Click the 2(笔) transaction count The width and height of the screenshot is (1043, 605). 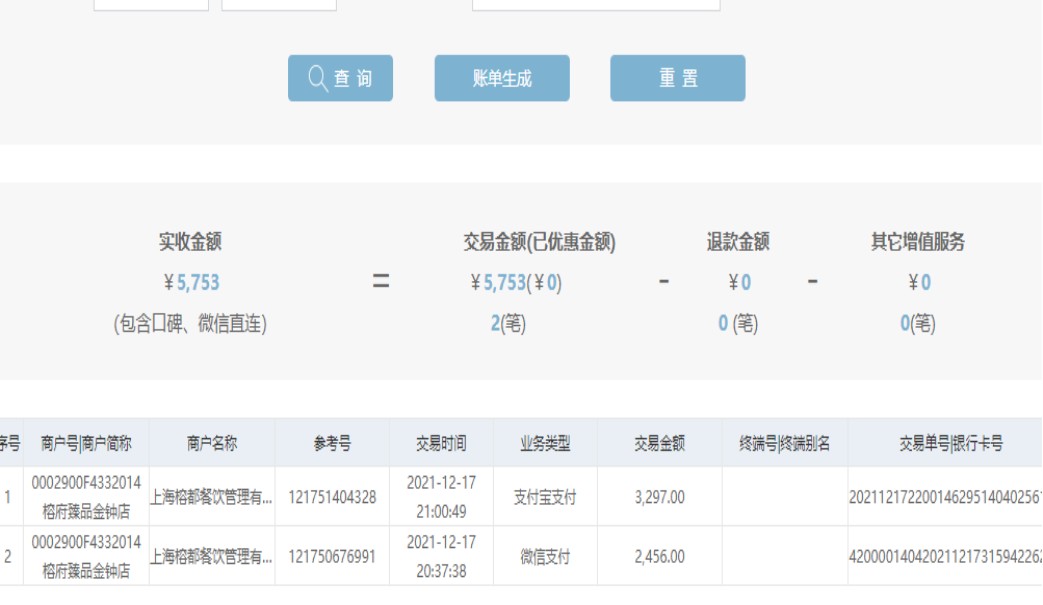[507, 323]
